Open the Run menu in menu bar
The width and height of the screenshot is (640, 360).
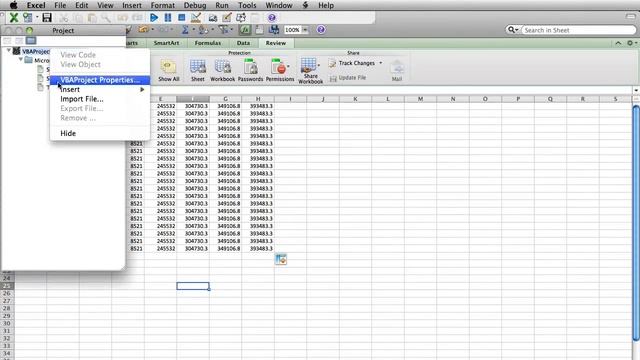[x=222, y=5]
